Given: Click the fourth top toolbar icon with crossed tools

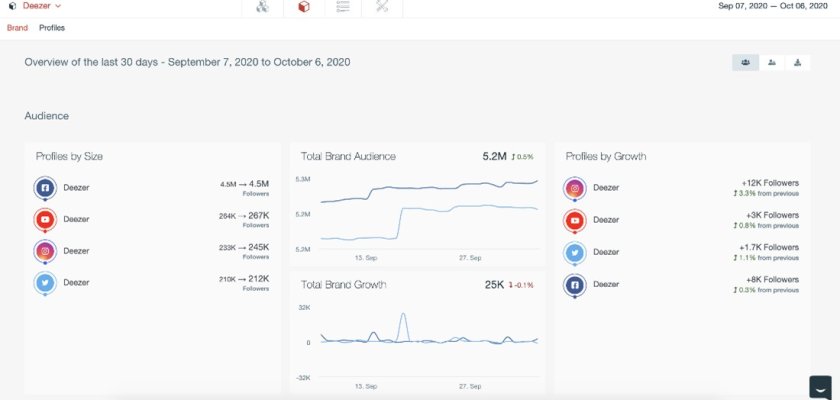Looking at the screenshot, I should [x=383, y=7].
